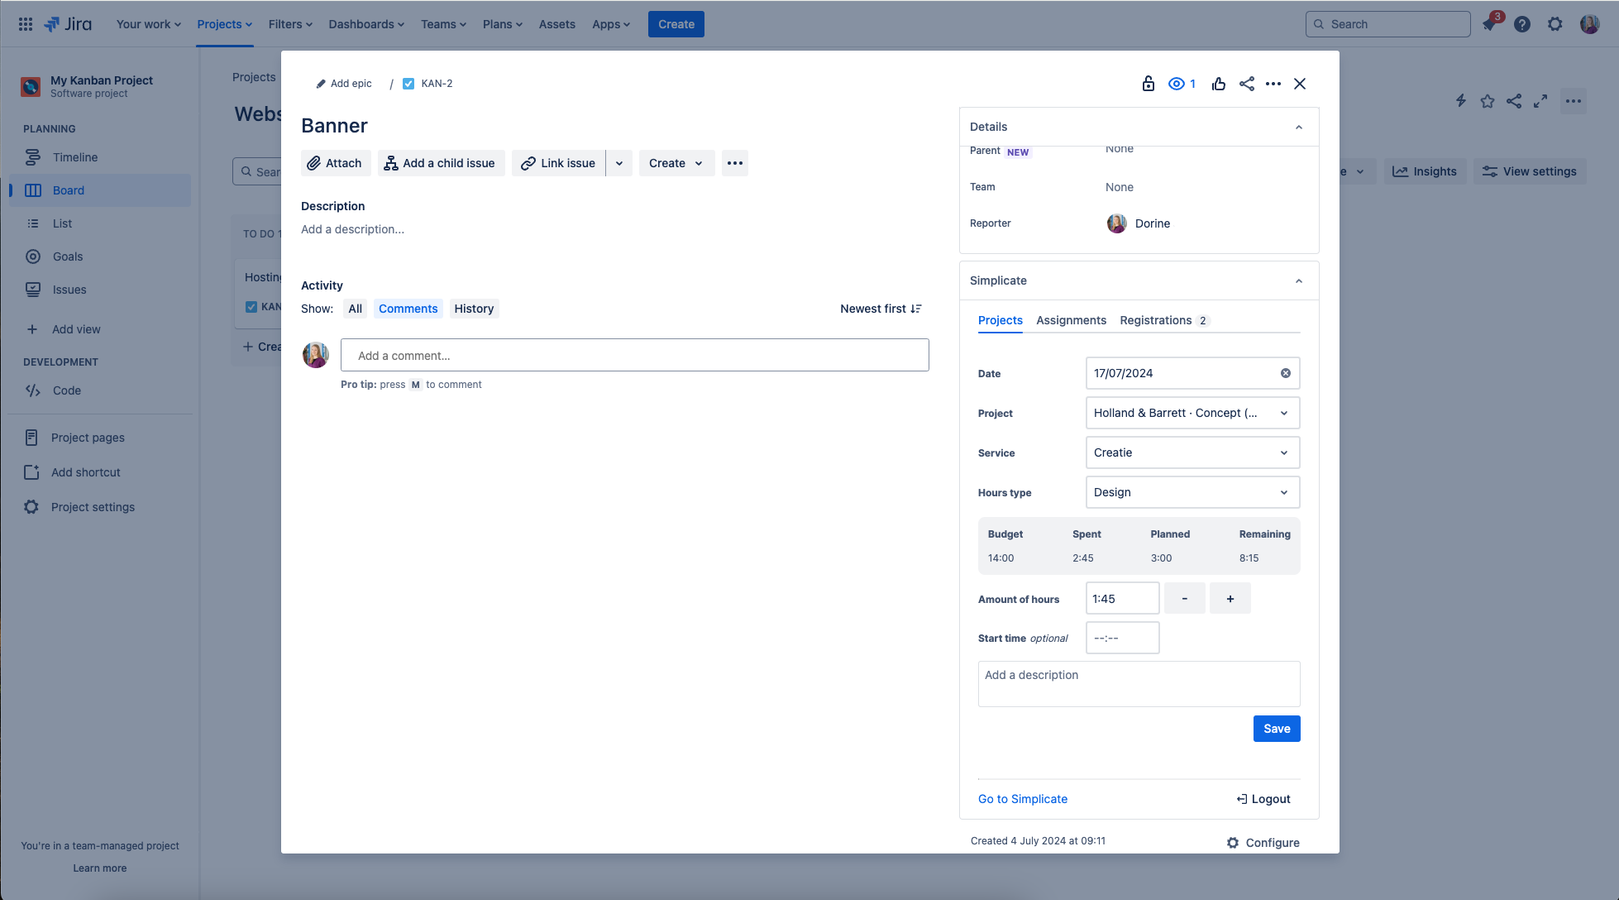Close the Banner issue dialog
This screenshot has width=1619, height=900.
[x=1300, y=84]
